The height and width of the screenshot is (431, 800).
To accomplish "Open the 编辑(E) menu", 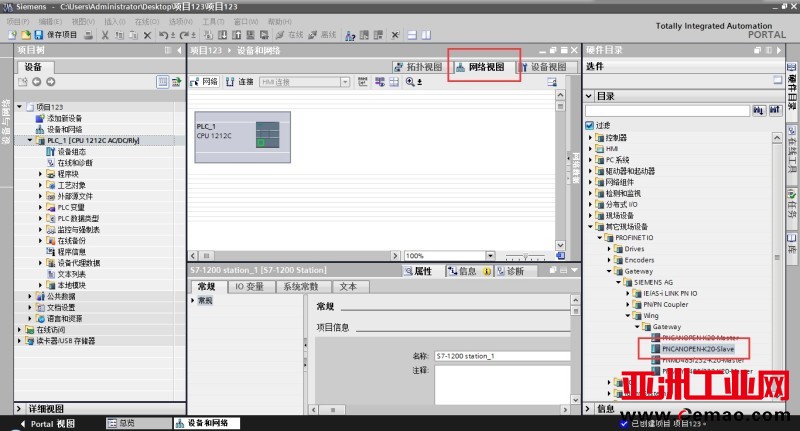I will coord(50,21).
